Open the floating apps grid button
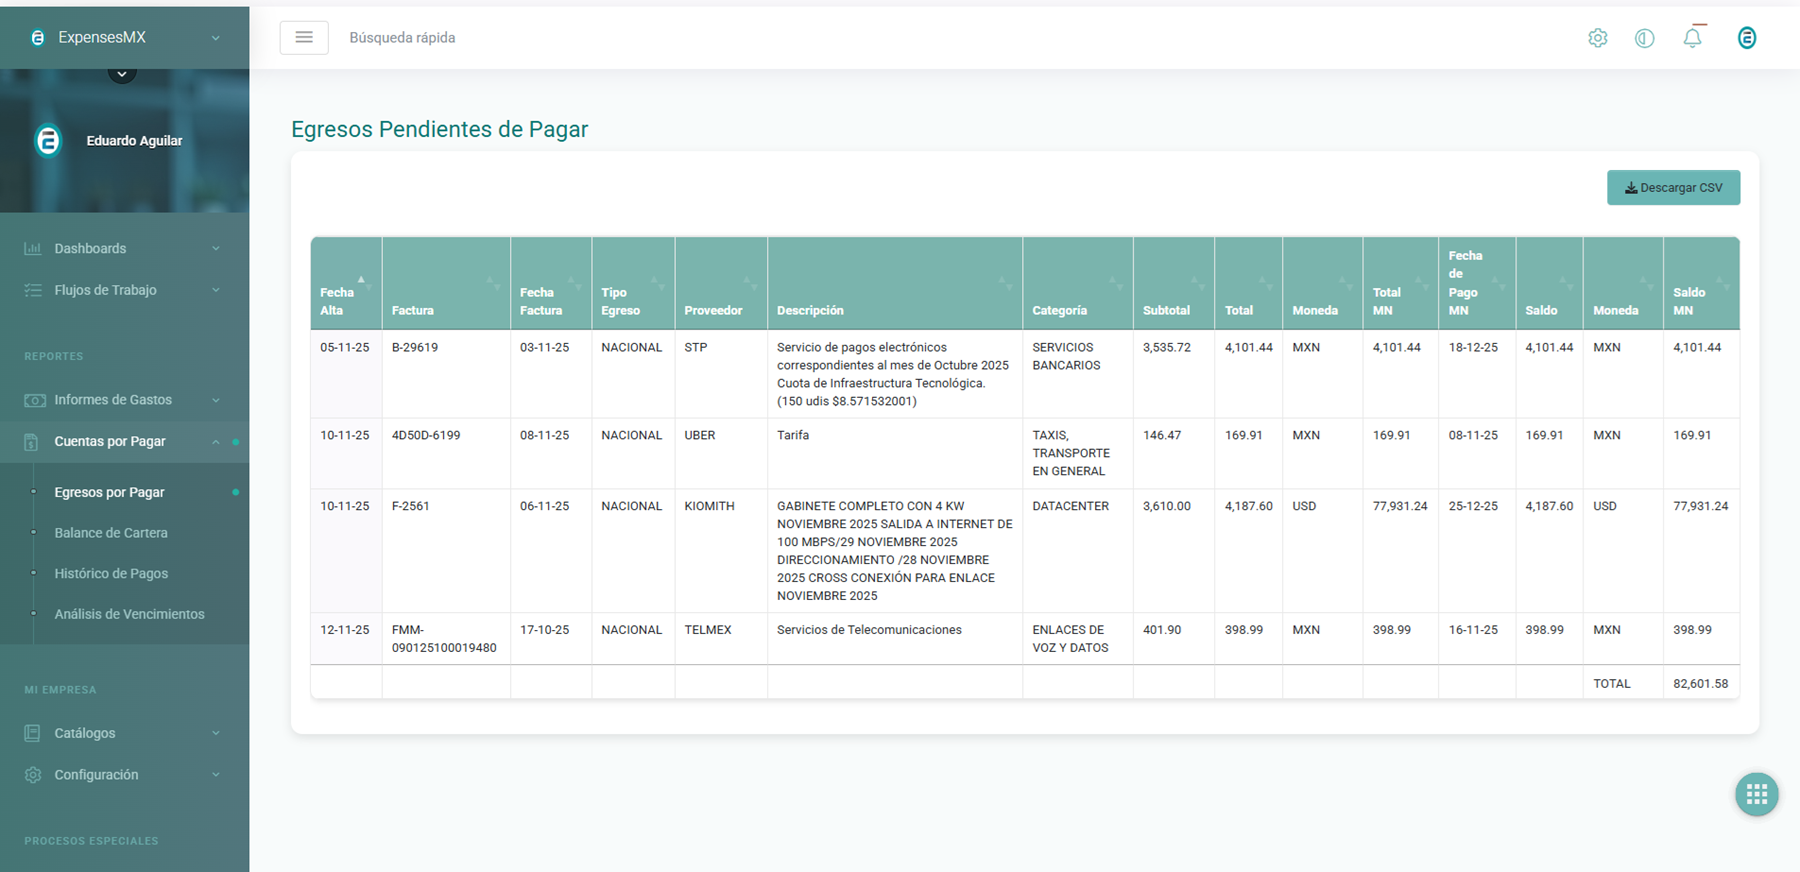Screen dimensions: 1800x872 (x=1756, y=795)
